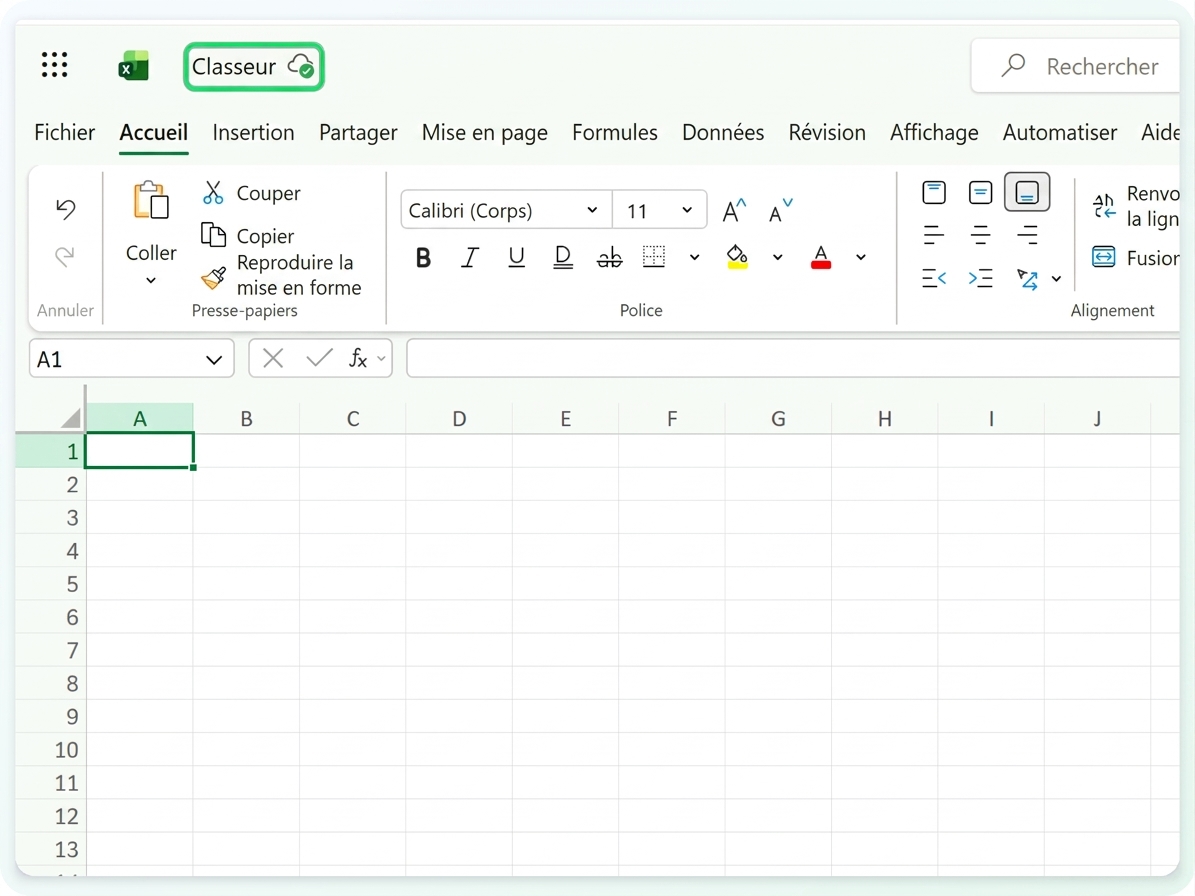
Task: Align text right
Action: tap(1027, 235)
